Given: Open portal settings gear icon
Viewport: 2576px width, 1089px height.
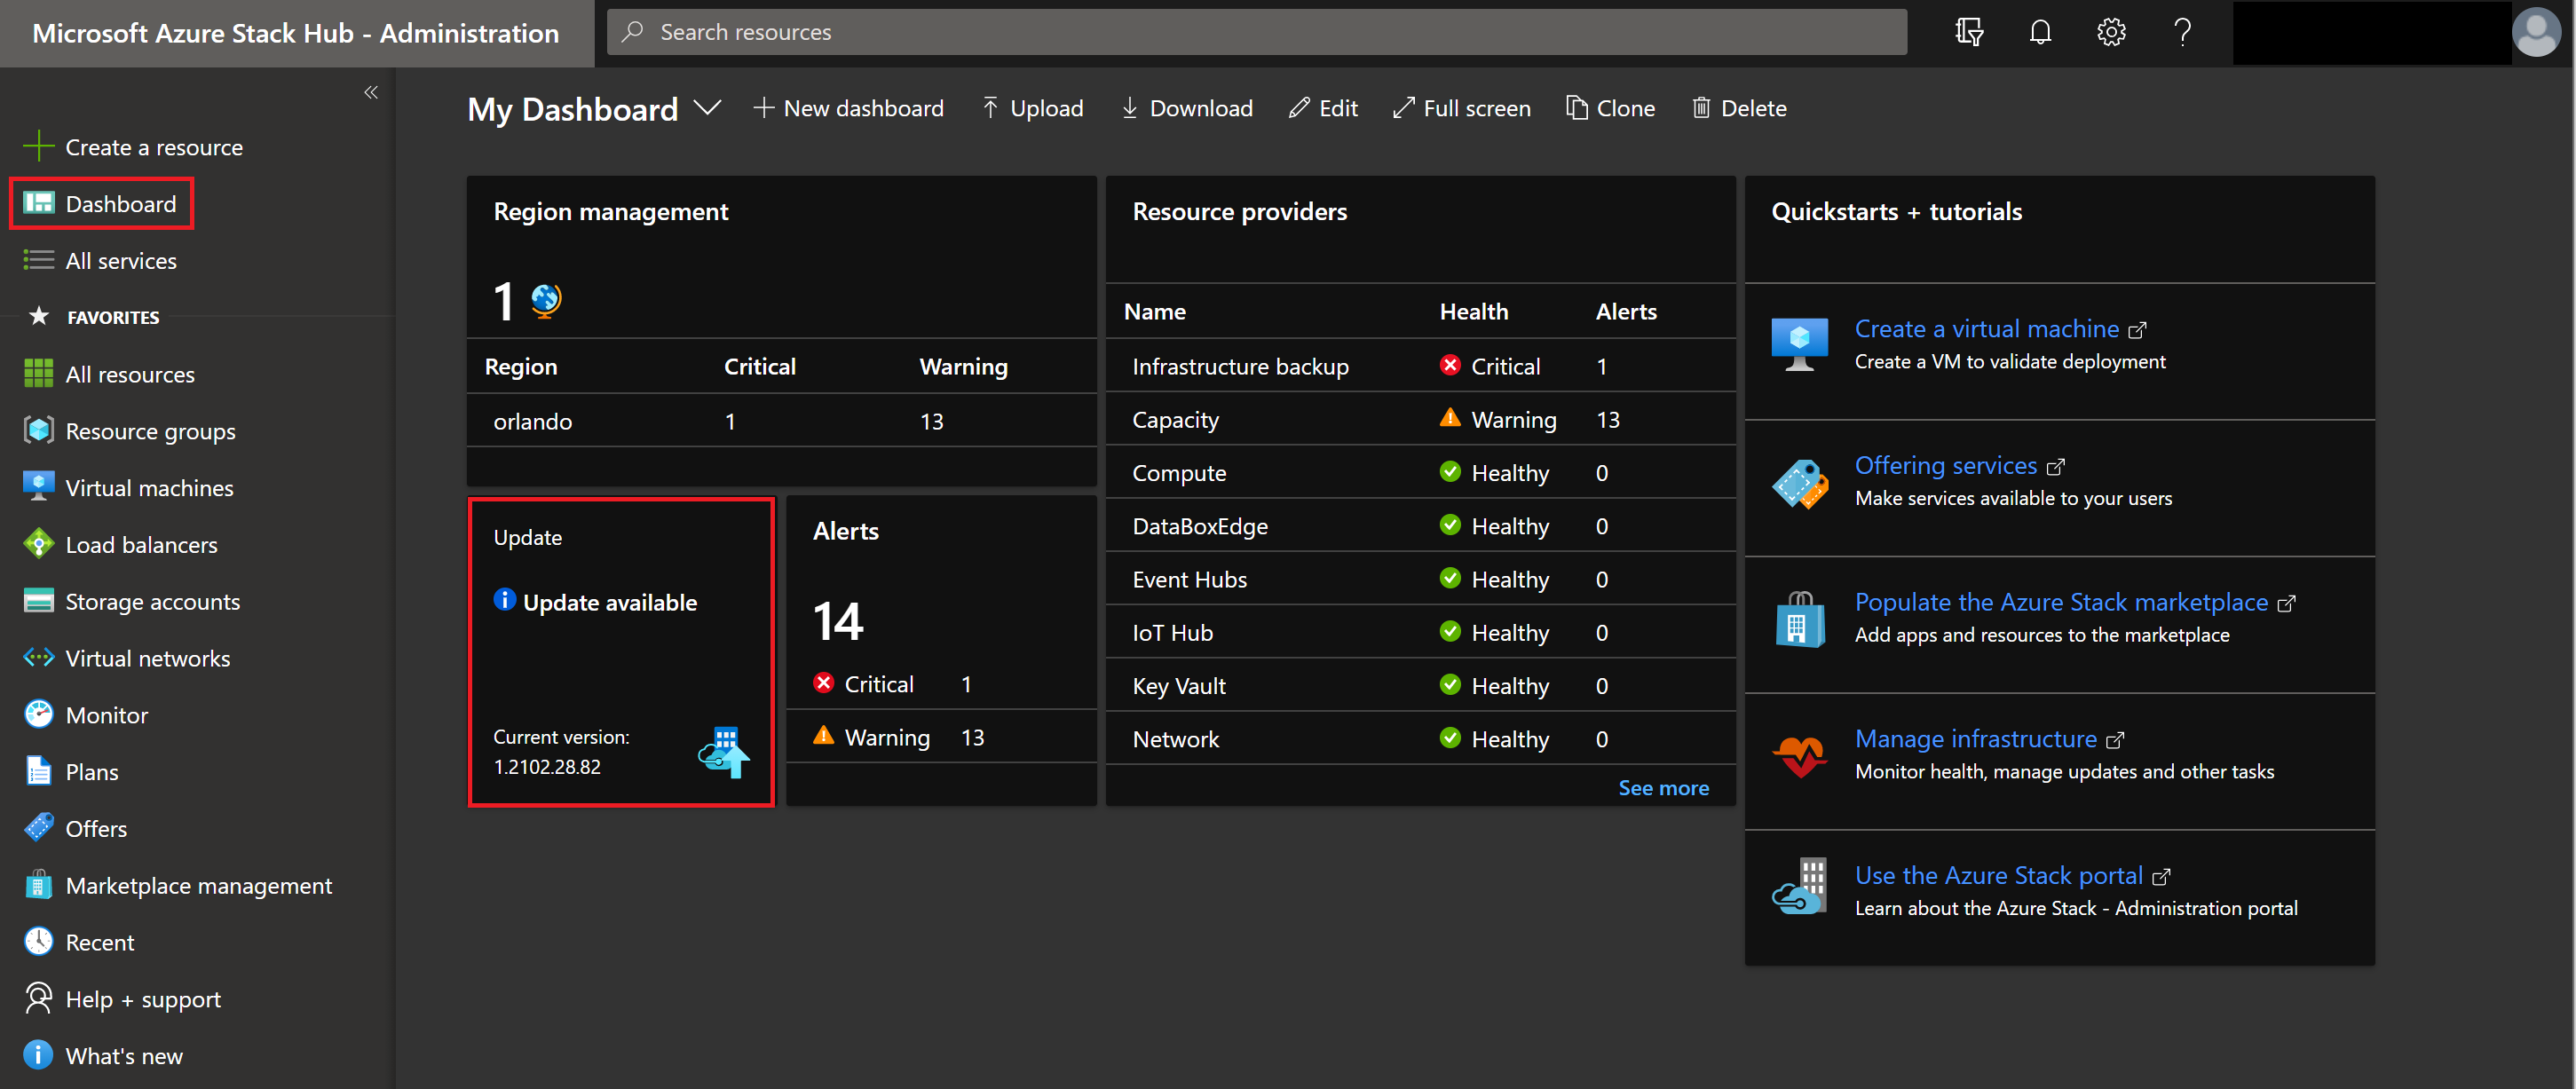Looking at the screenshot, I should tap(2111, 33).
